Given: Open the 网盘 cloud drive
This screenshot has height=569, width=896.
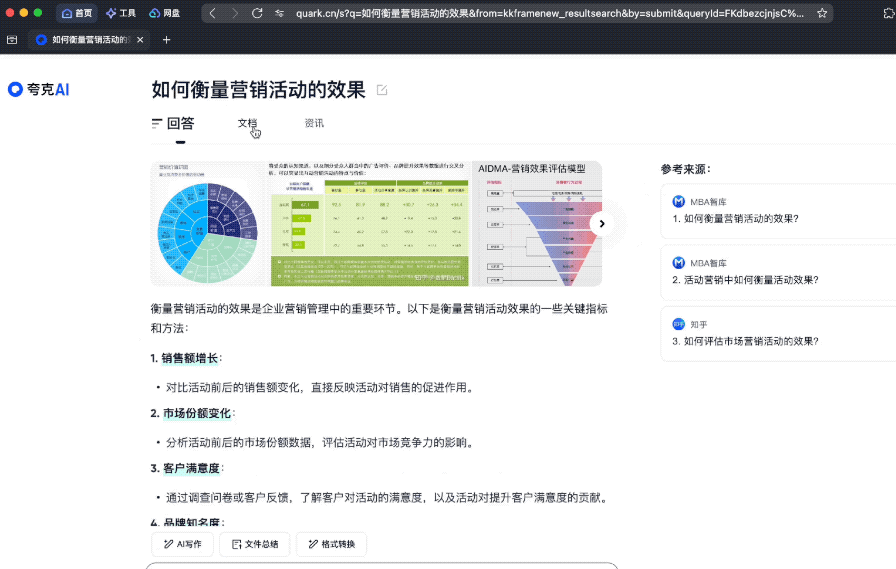Looking at the screenshot, I should pos(165,13).
